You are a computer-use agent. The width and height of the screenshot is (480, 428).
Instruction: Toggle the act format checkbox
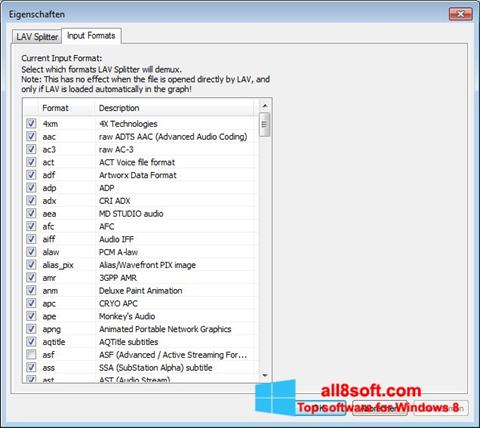[x=31, y=162]
